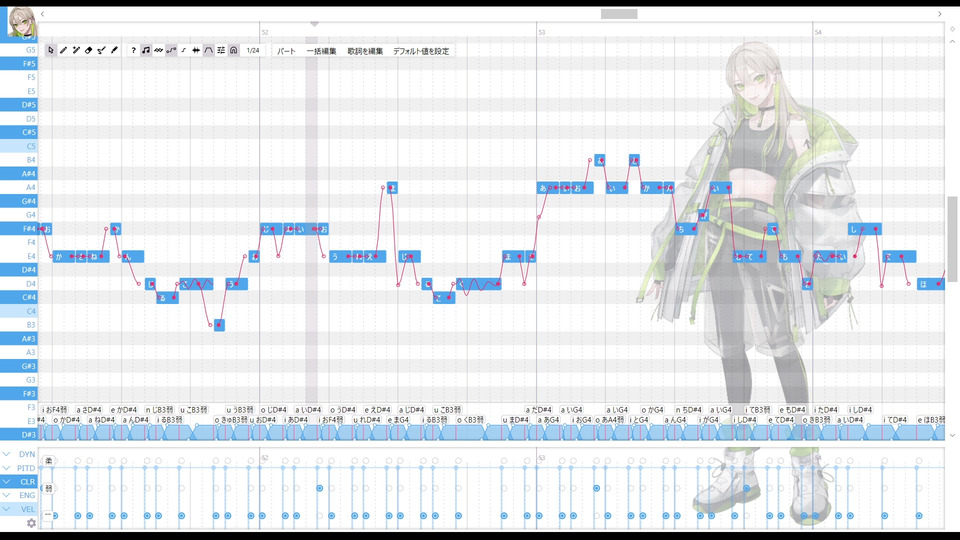Click phoneme label 'e もD#4'

[x=793, y=410]
